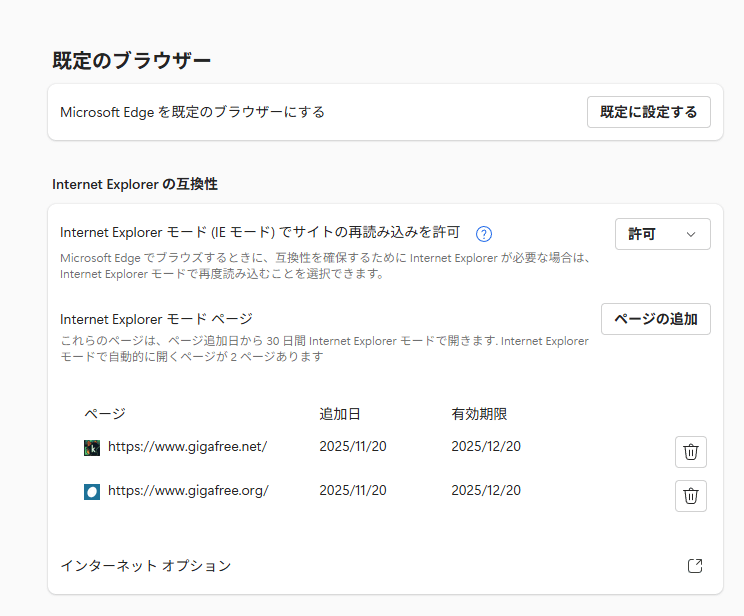Click the 有効期限 column header
This screenshot has height=616, width=744.
[480, 414]
